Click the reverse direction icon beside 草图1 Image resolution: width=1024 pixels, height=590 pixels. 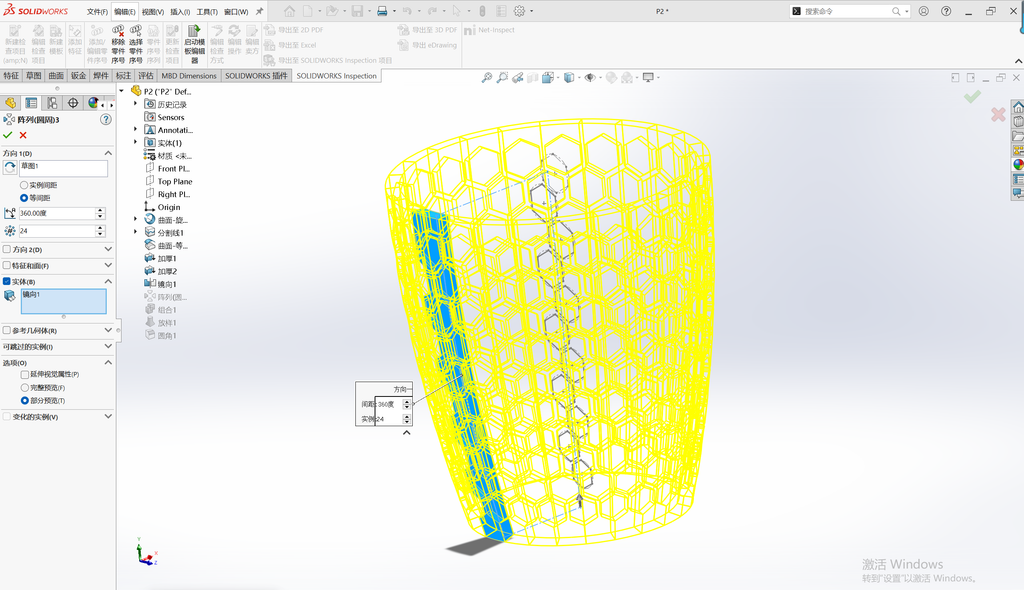[x=10, y=167]
